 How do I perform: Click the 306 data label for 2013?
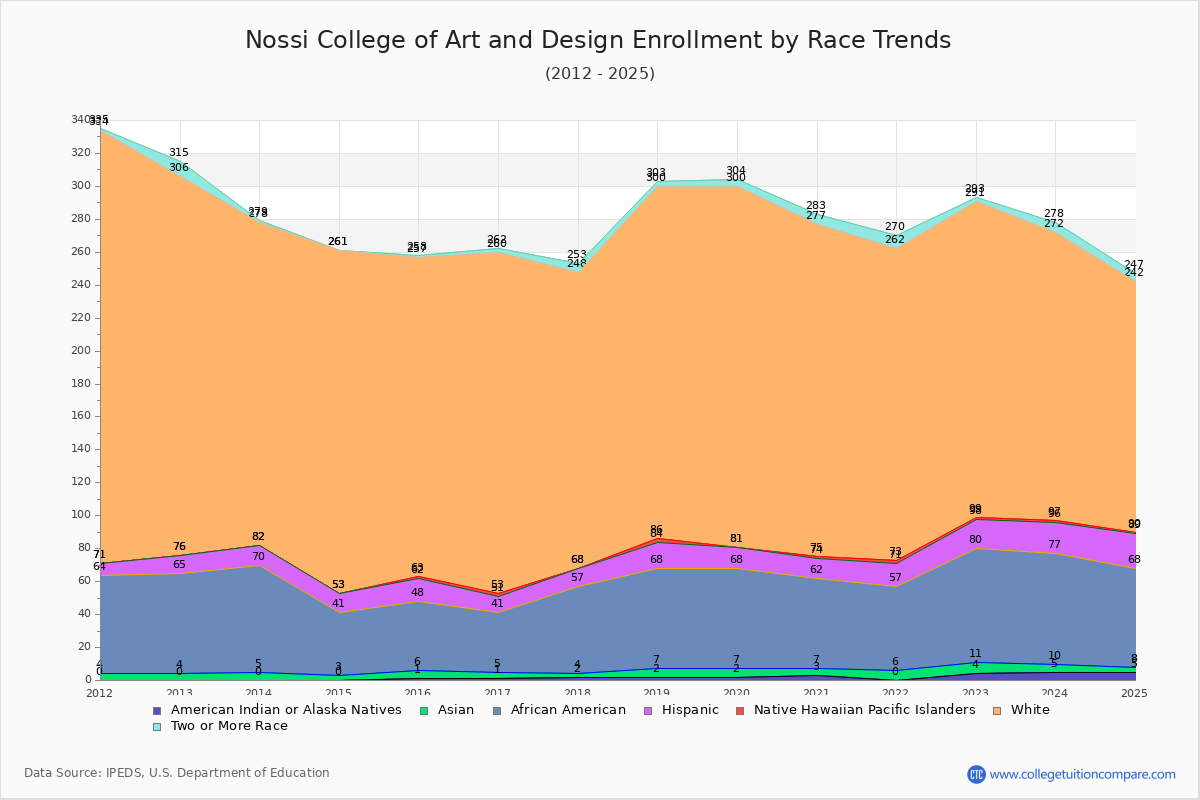179,168
